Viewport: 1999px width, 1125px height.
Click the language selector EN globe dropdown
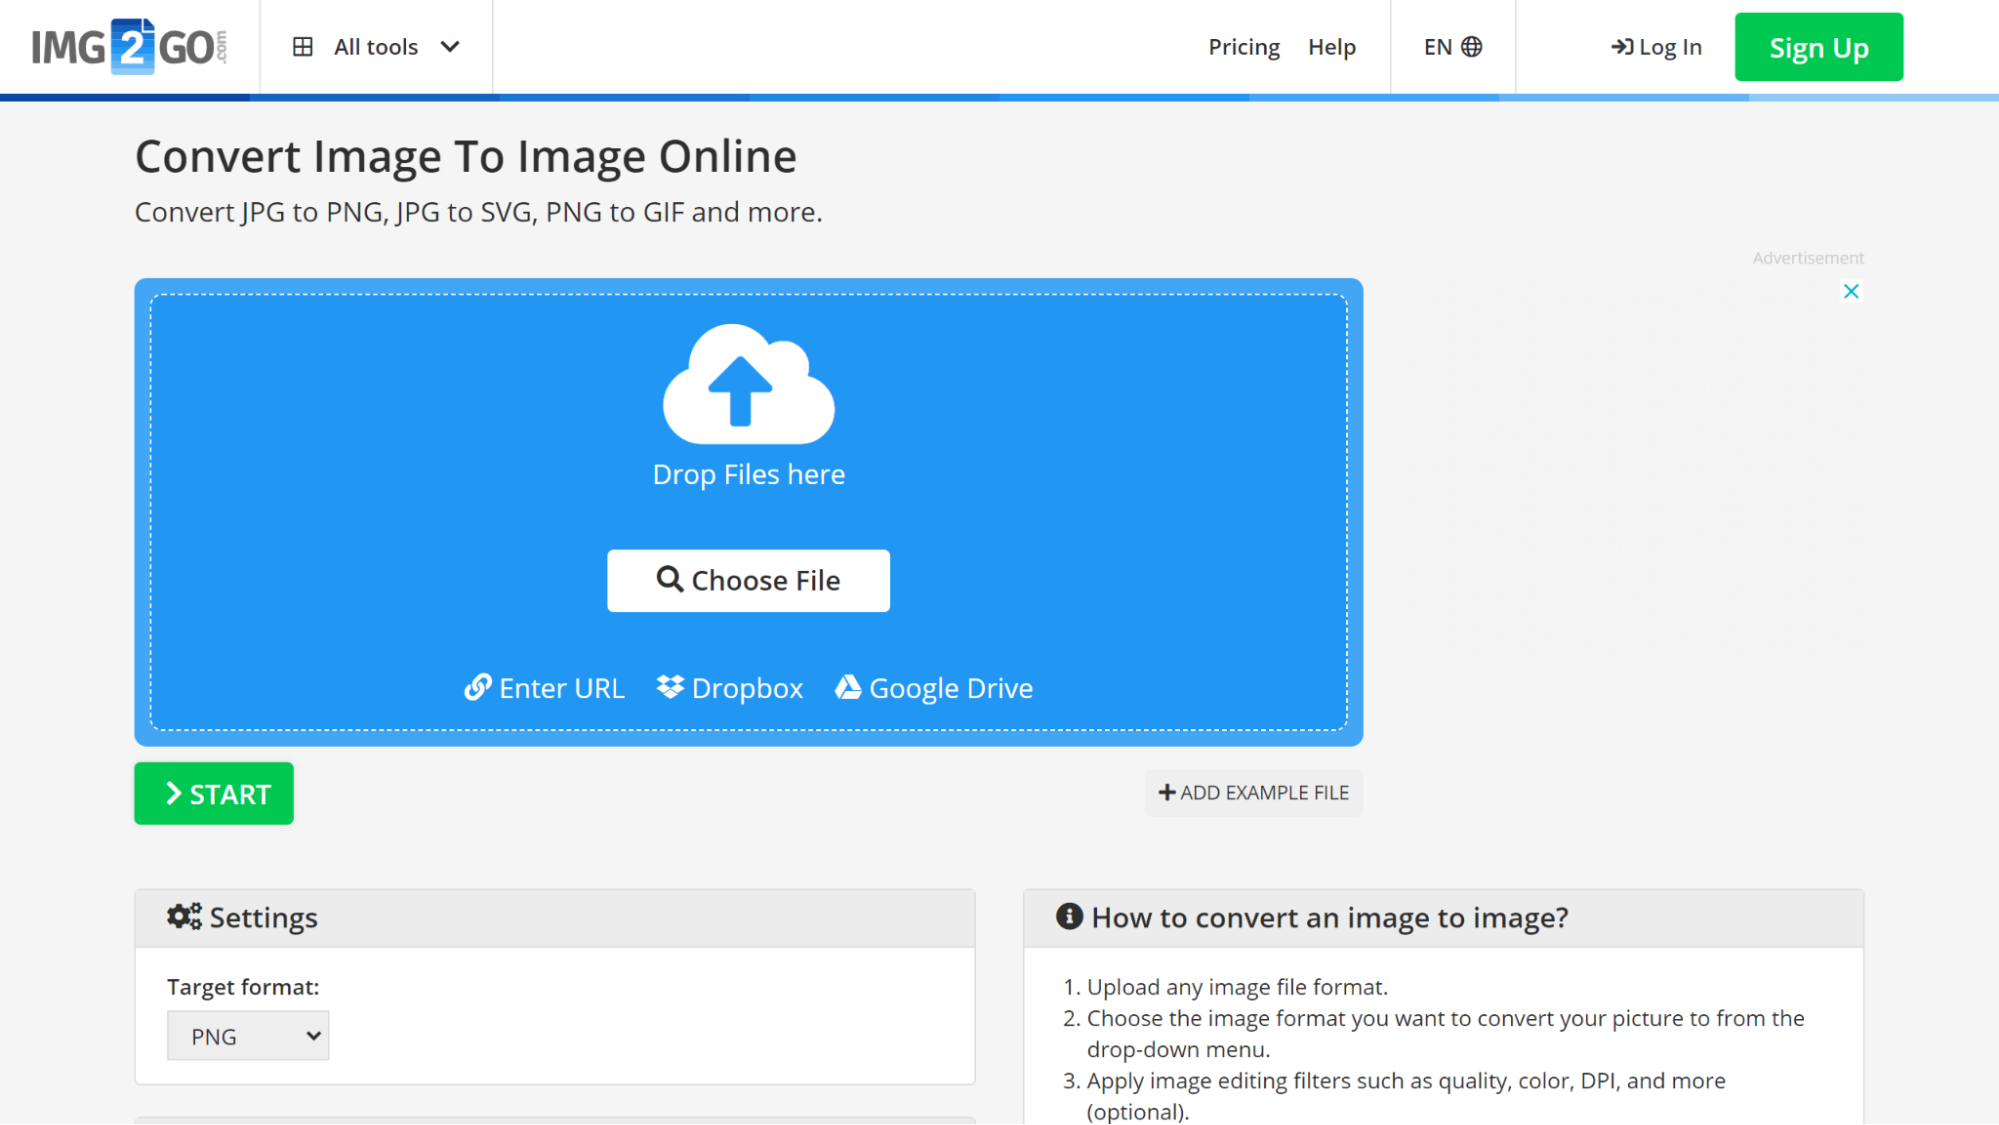point(1451,47)
